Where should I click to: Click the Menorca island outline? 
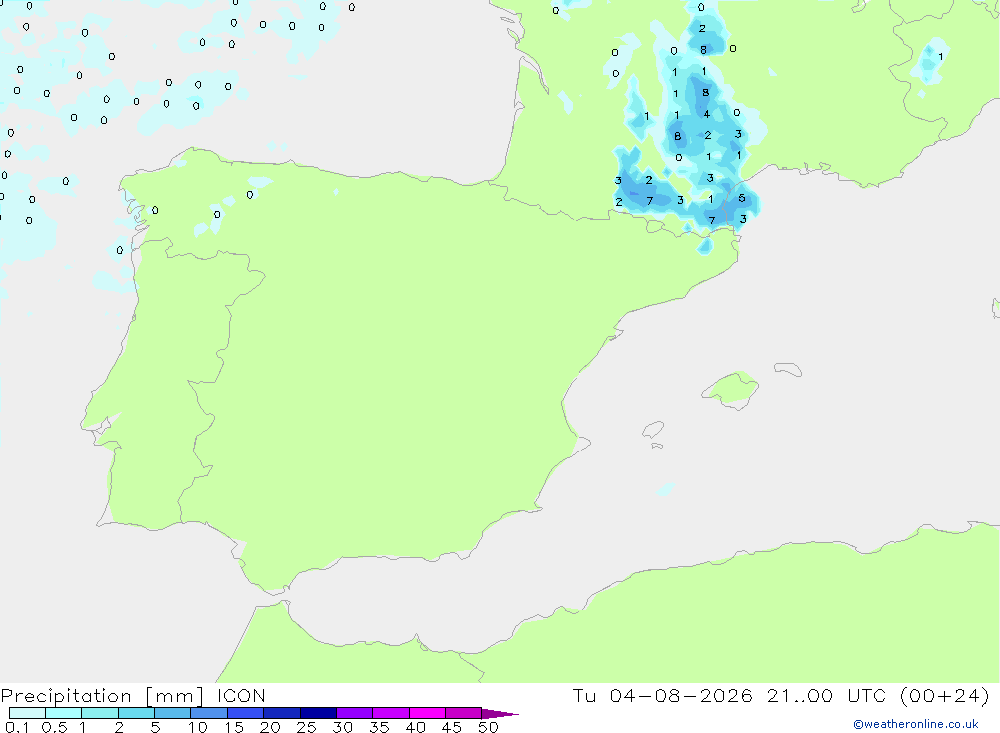[x=788, y=369]
